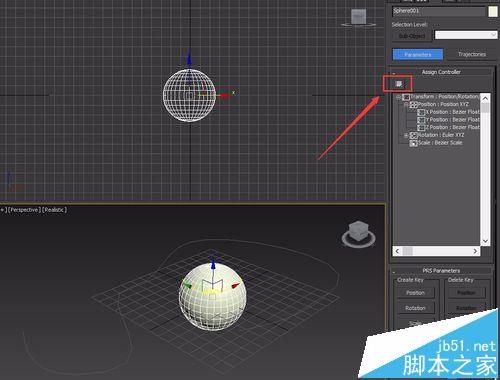Select 'Rotation : Euler XYZ' tree row
The width and height of the screenshot is (500, 380).
(437, 135)
